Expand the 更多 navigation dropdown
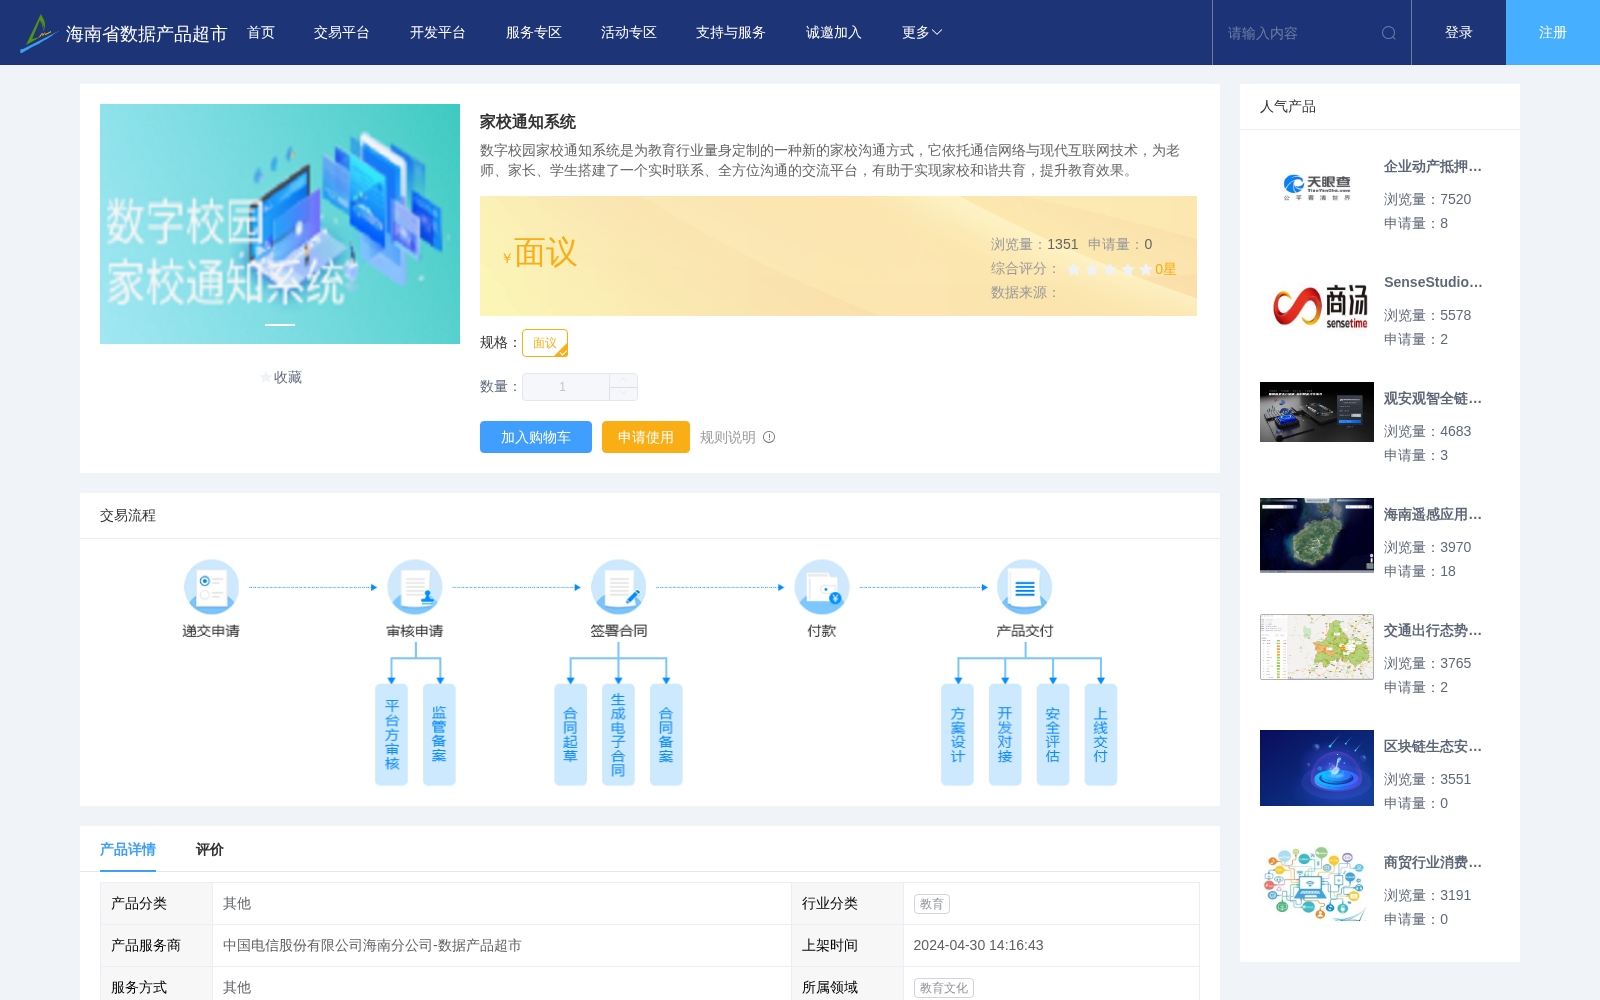The height and width of the screenshot is (1000, 1600). point(922,33)
